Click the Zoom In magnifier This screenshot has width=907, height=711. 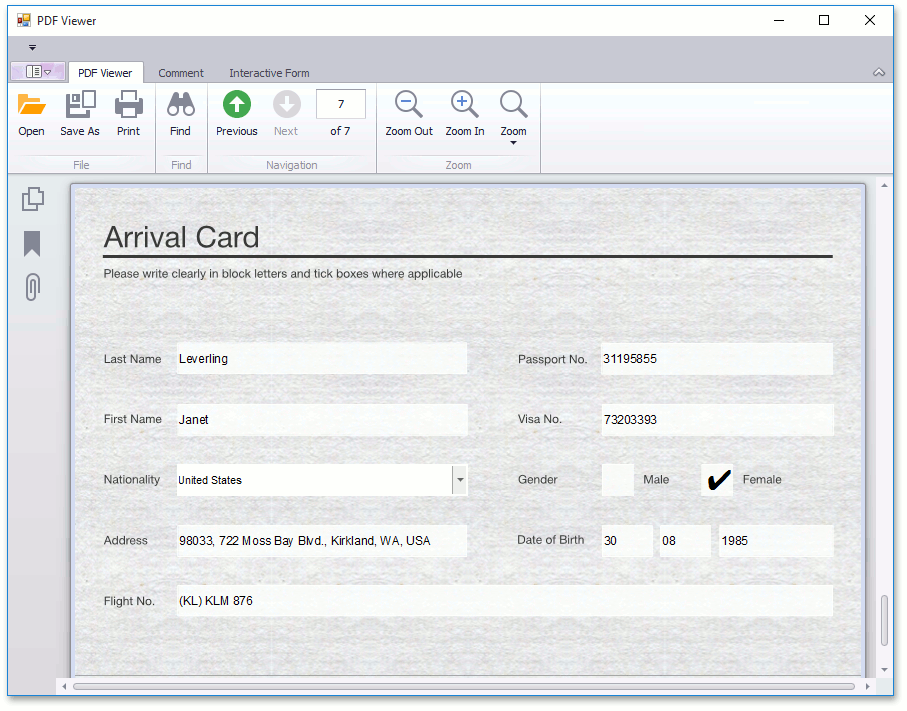pos(464,105)
